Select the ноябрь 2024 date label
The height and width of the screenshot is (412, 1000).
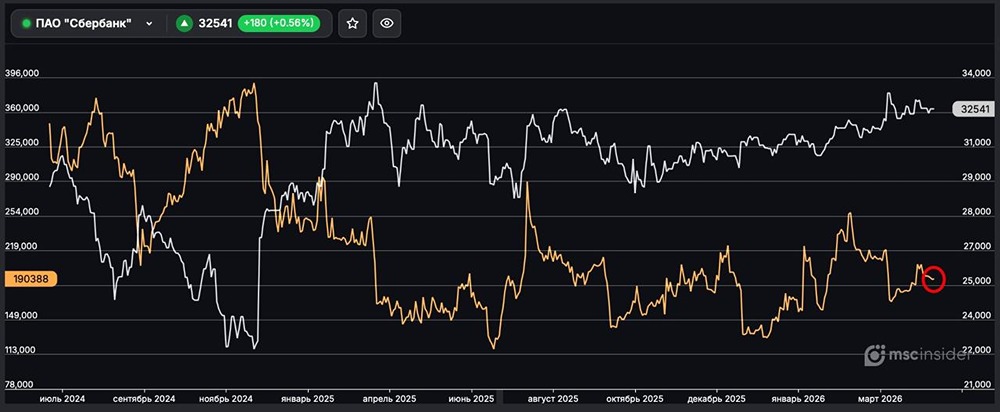point(226,398)
